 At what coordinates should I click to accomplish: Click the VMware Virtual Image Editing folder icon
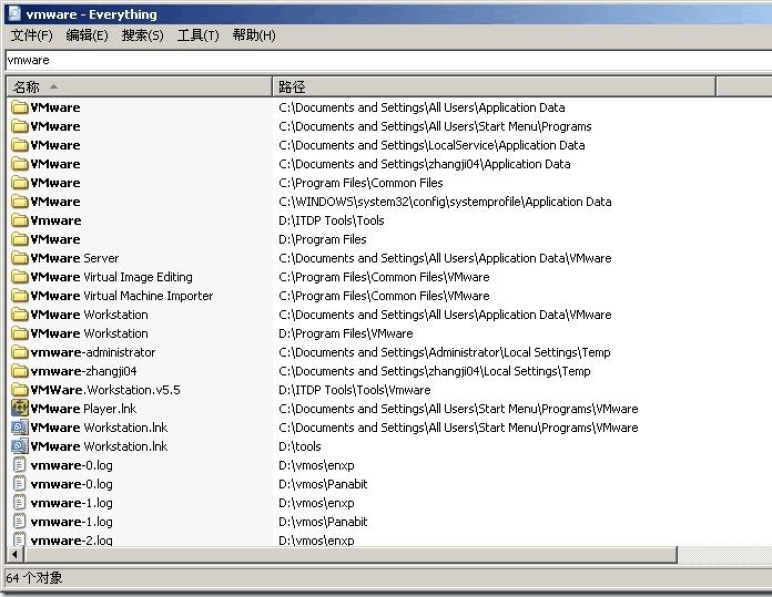point(20,277)
